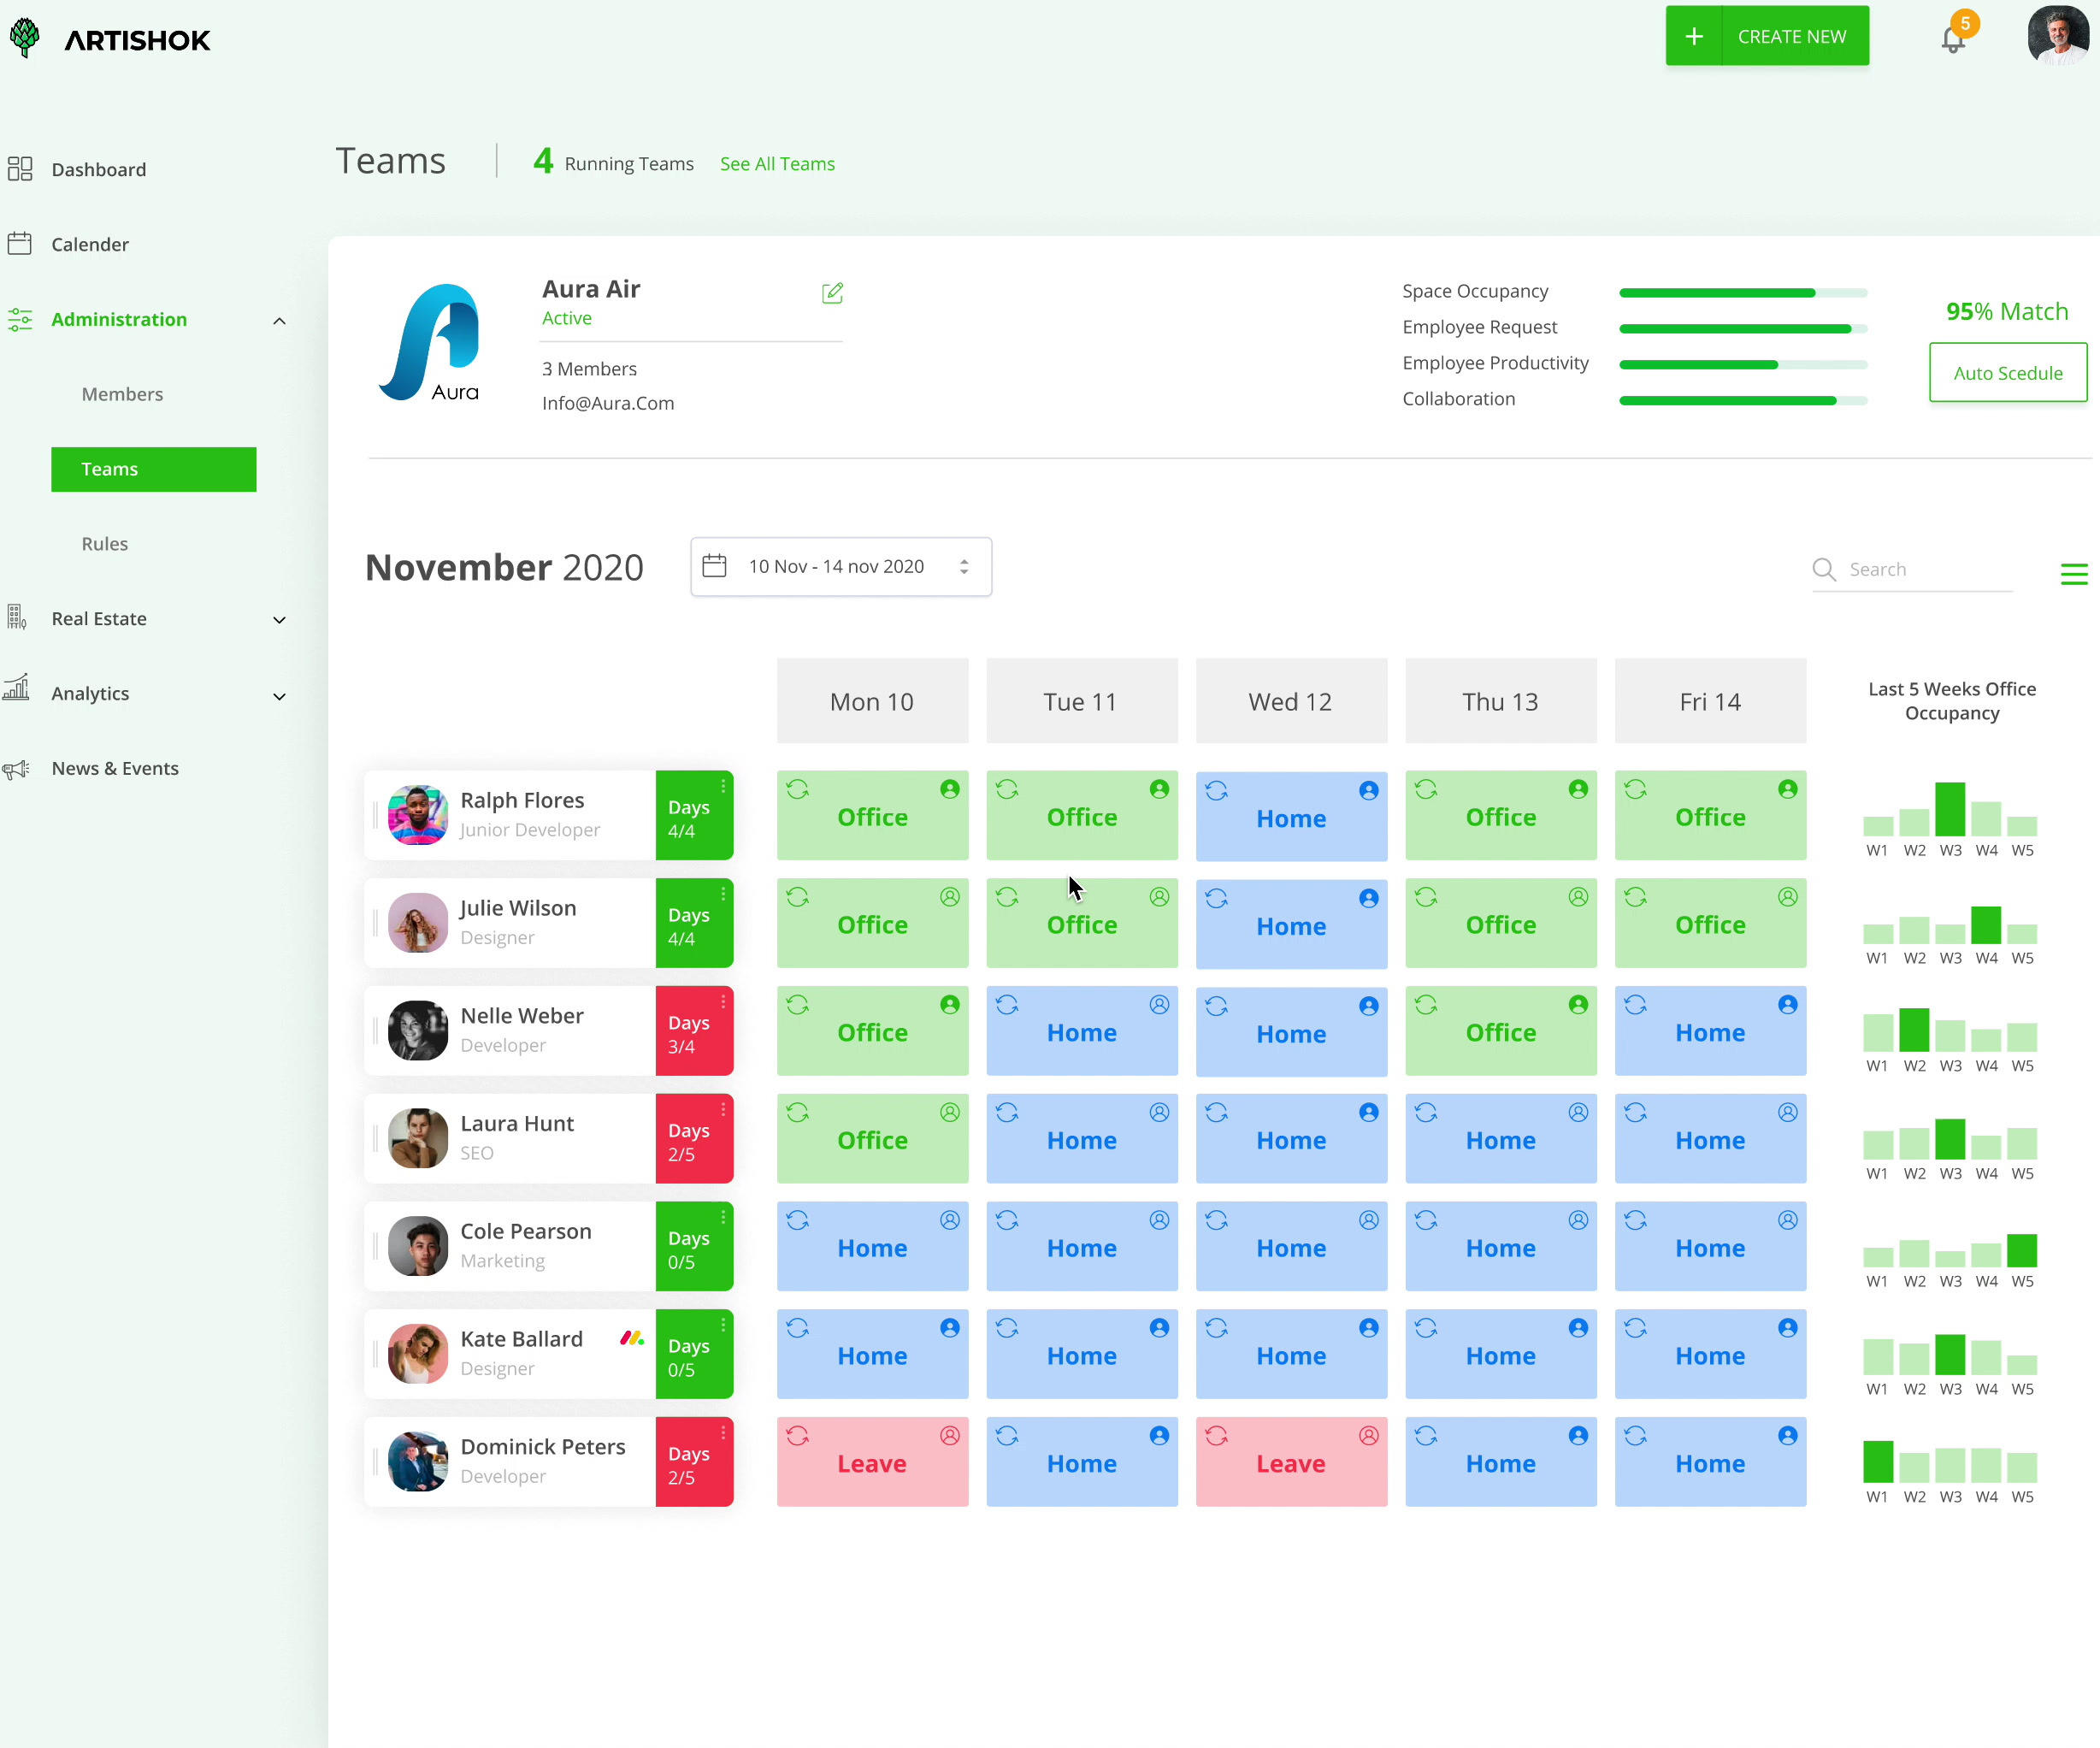This screenshot has height=1748, width=2100.
Task: Open Ralph Flores three-dot options
Action: (x=723, y=787)
